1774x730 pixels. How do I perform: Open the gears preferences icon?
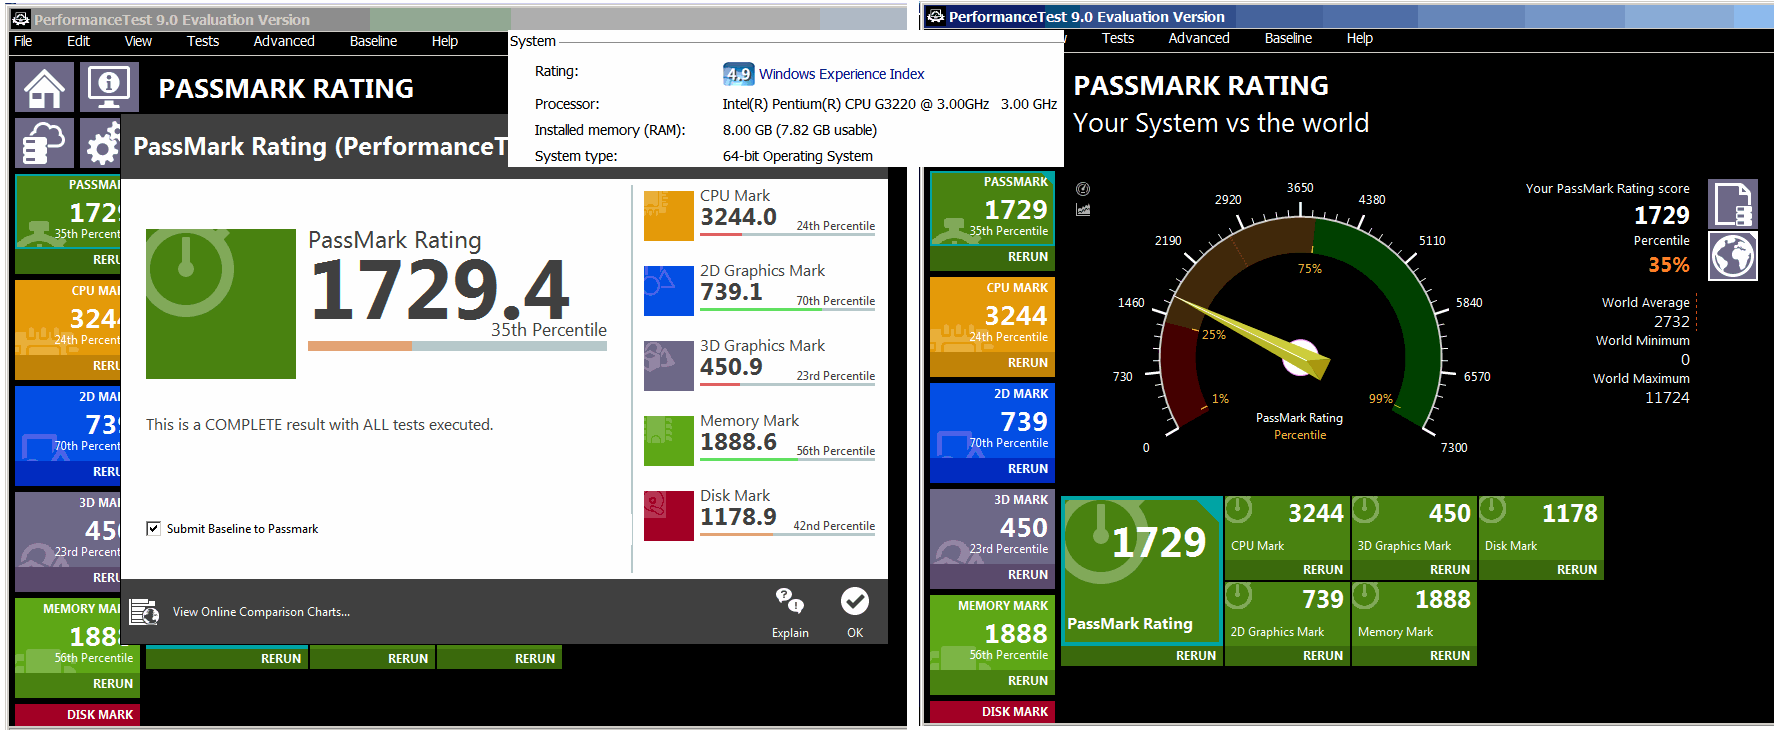[100, 143]
